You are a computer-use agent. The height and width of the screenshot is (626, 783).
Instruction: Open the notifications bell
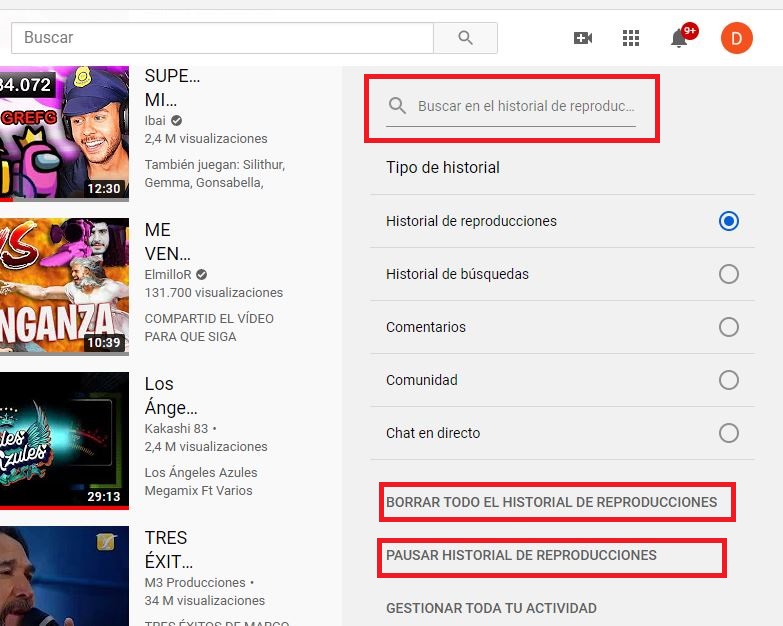tap(680, 38)
